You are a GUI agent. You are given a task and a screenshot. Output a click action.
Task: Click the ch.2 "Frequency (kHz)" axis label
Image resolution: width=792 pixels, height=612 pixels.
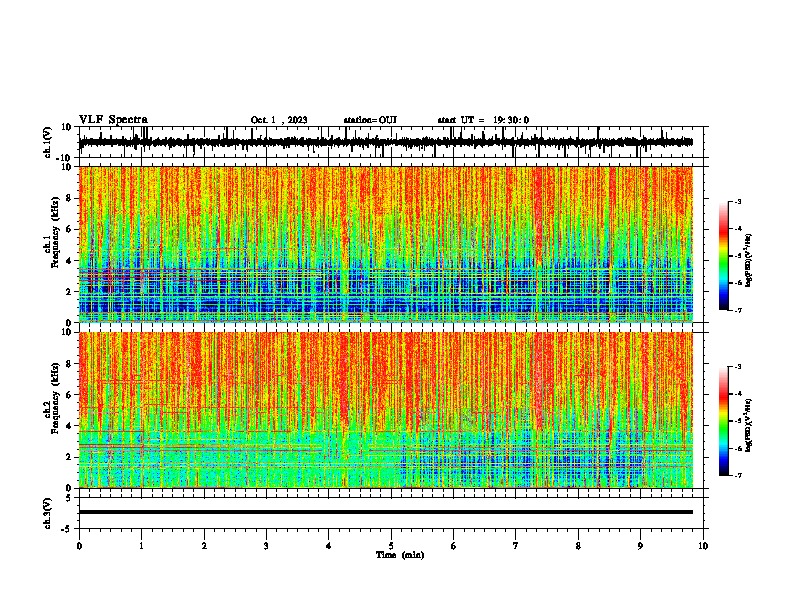(x=55, y=398)
